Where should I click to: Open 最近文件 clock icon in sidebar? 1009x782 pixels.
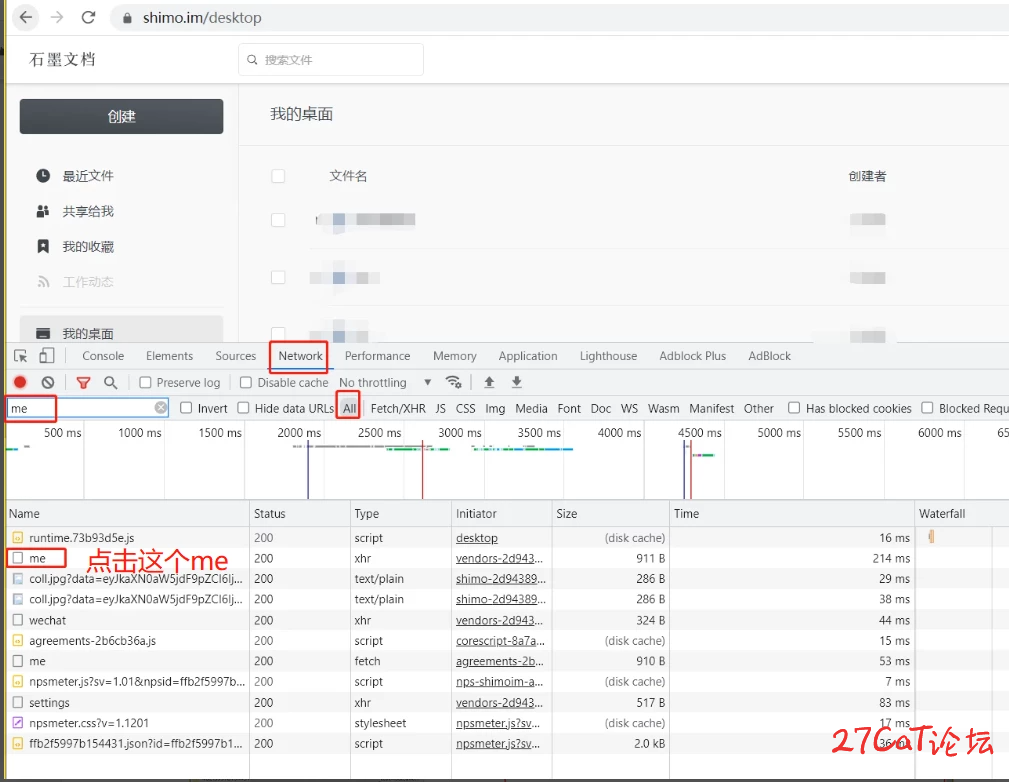43,176
